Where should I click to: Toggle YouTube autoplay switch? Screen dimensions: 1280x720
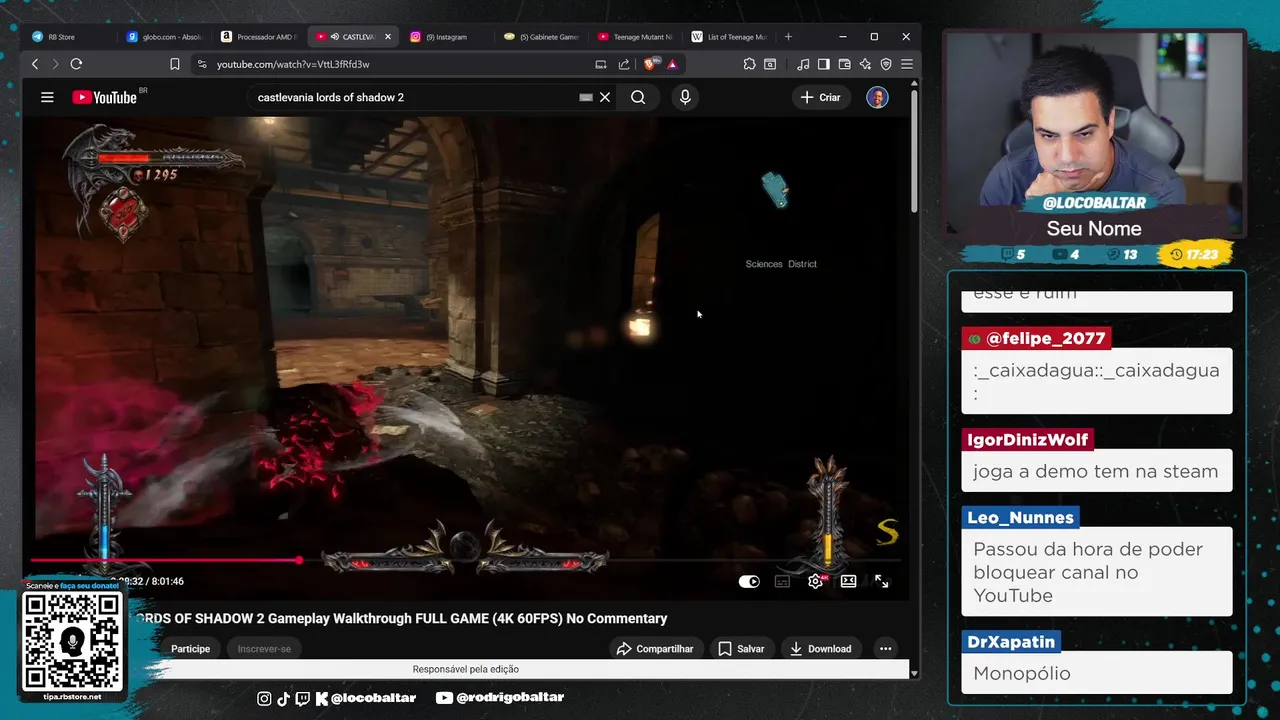pyautogui.click(x=749, y=581)
